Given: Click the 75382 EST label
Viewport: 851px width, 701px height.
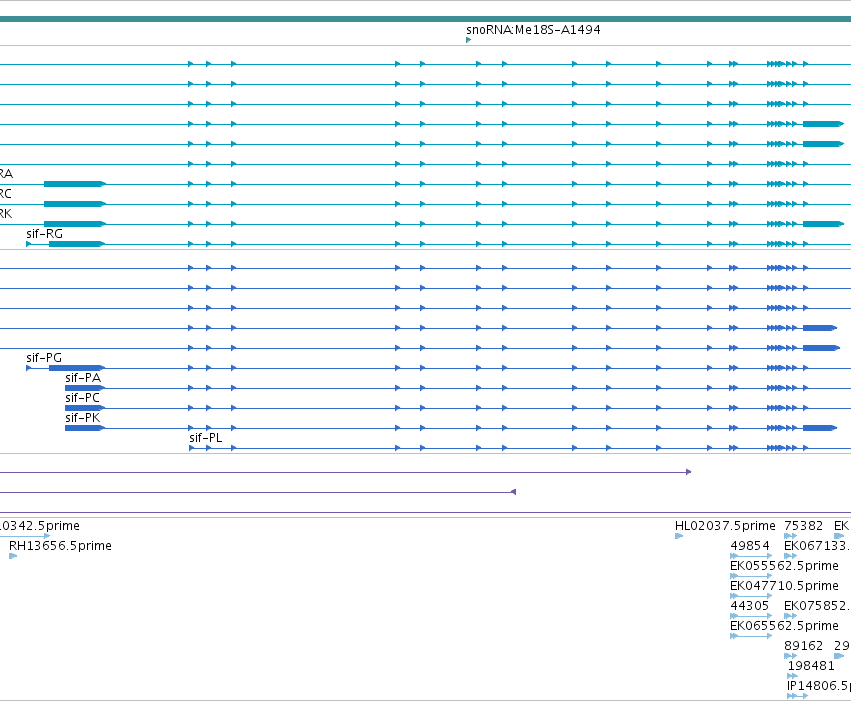Looking at the screenshot, I should pyautogui.click(x=804, y=526).
